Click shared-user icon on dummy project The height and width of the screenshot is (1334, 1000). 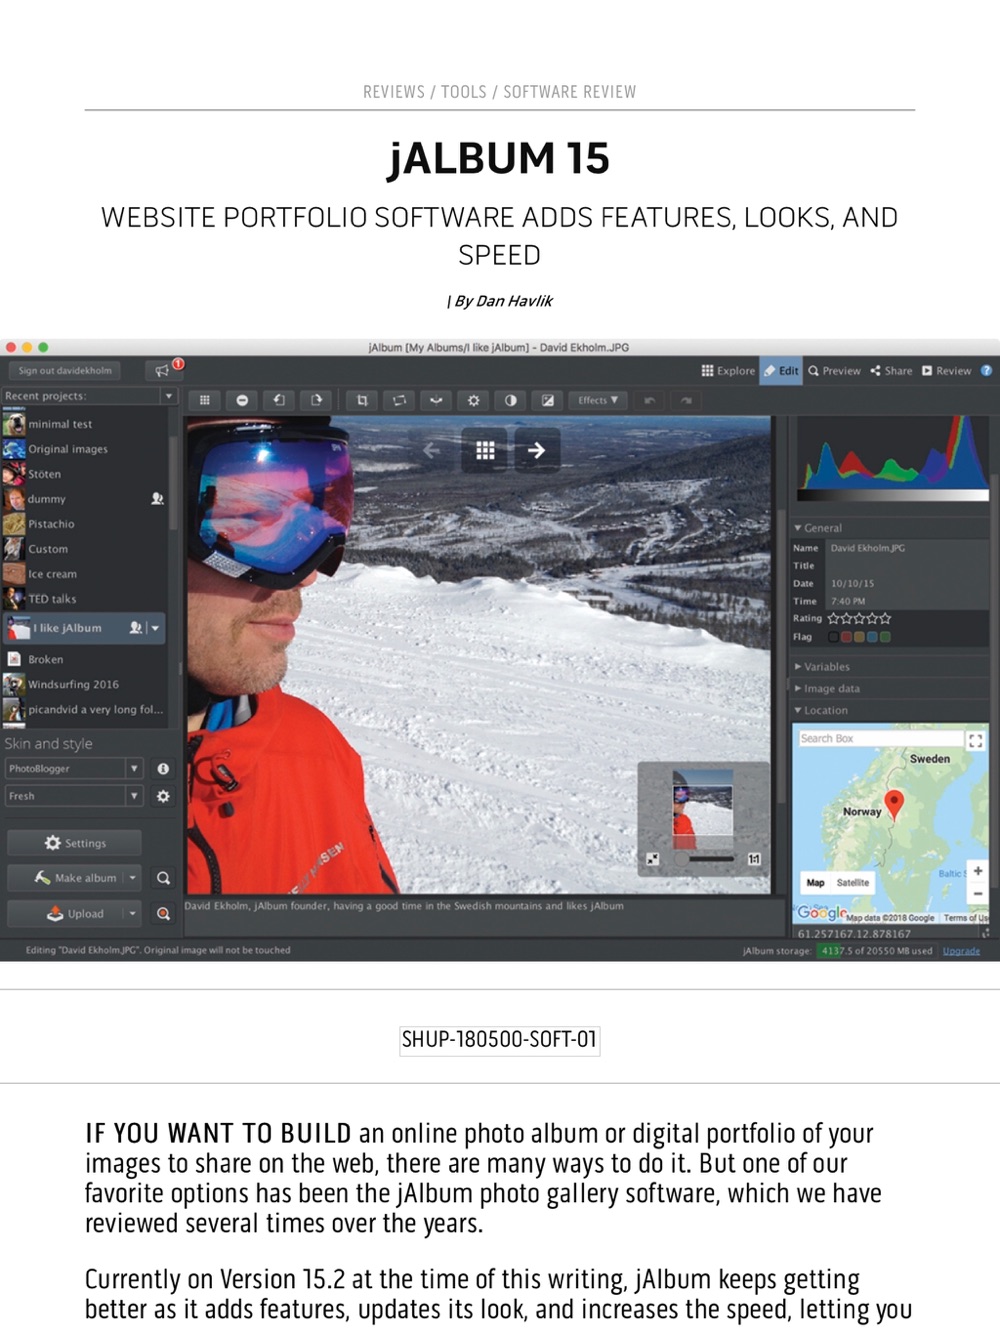[157, 498]
